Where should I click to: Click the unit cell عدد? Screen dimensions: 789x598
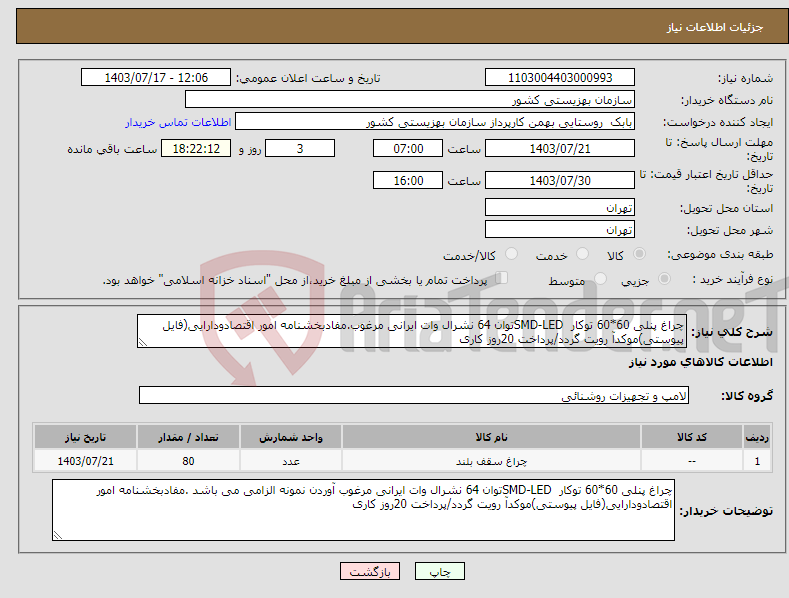(291, 461)
